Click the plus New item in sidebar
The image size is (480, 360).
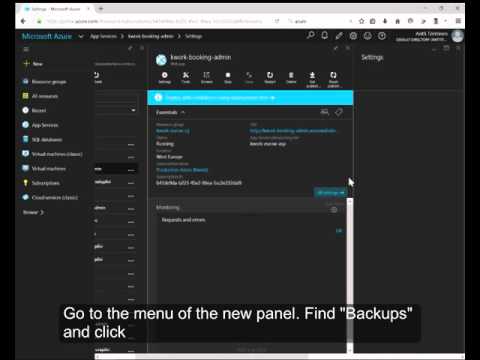pos(33,64)
